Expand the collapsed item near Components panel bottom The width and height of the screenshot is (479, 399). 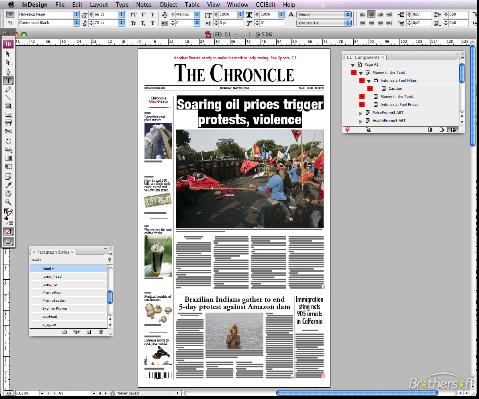pos(360,122)
